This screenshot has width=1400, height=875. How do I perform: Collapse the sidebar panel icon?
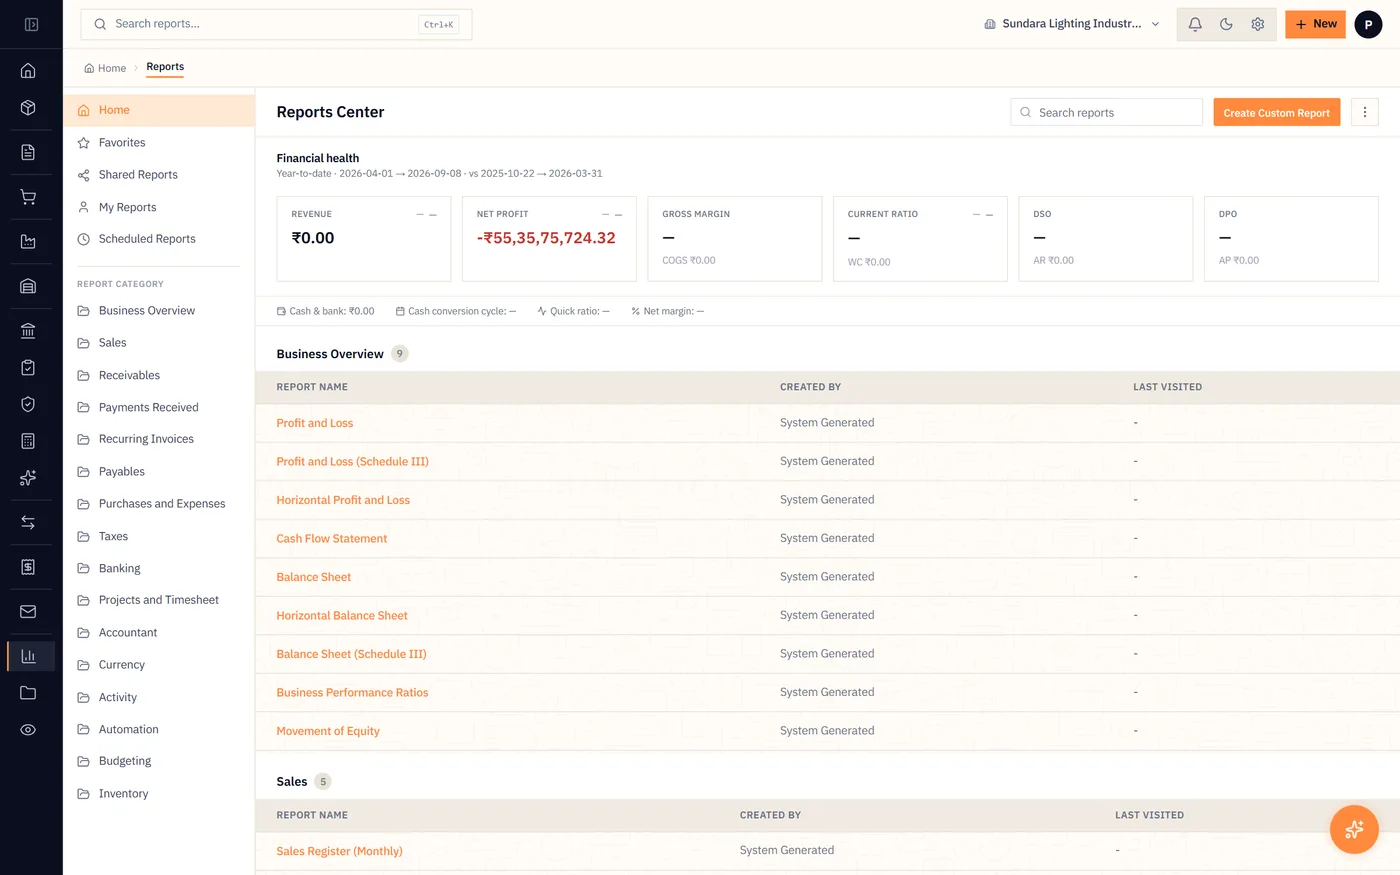pos(31,24)
